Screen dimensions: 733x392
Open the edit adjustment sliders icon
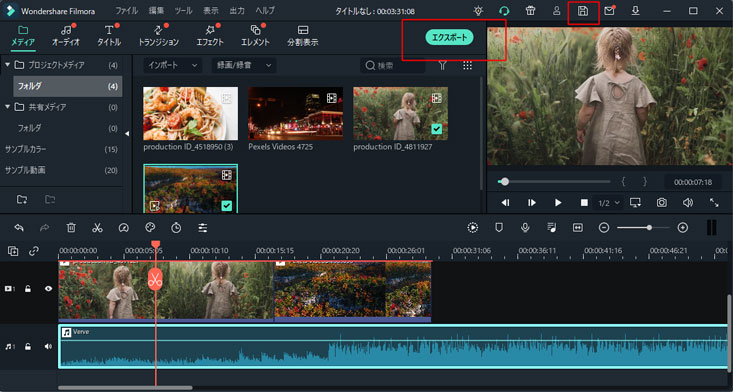(202, 228)
